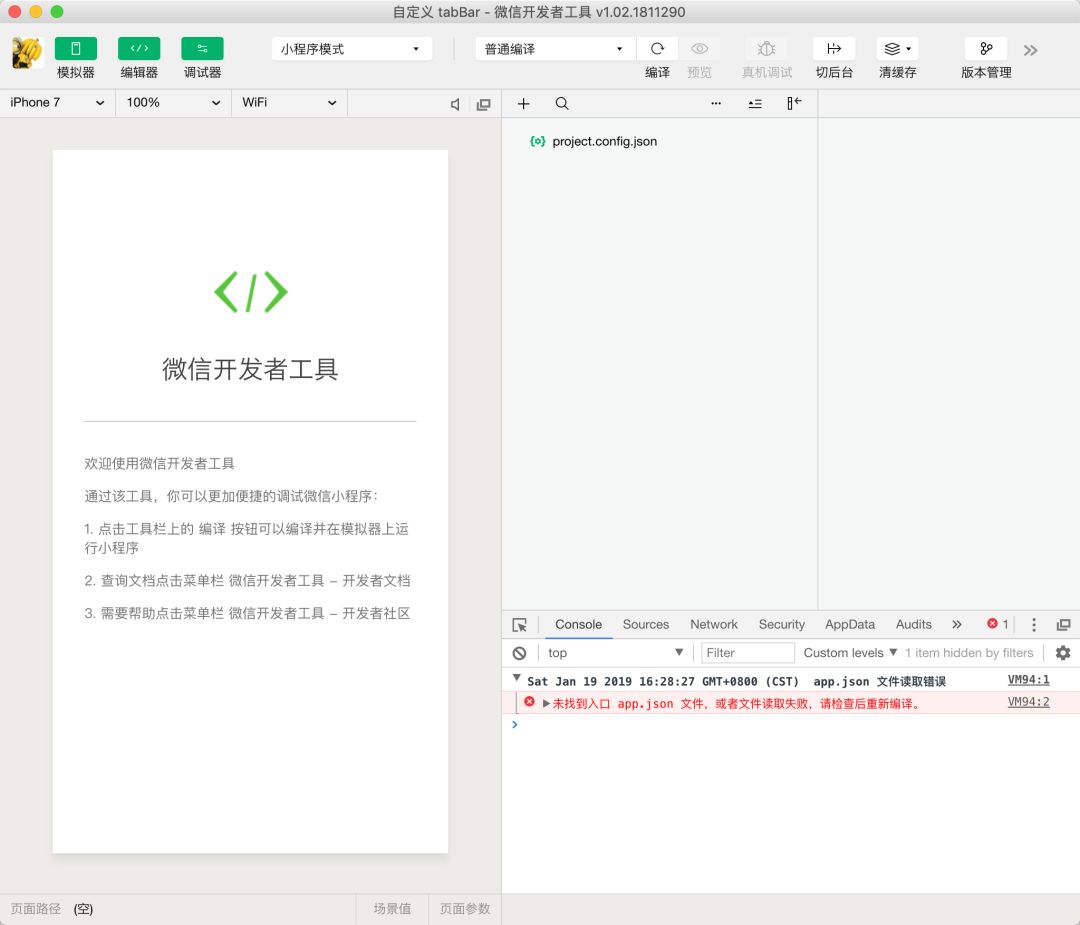Click the red error count indicator
This screenshot has width=1080, height=925.
click(x=997, y=624)
